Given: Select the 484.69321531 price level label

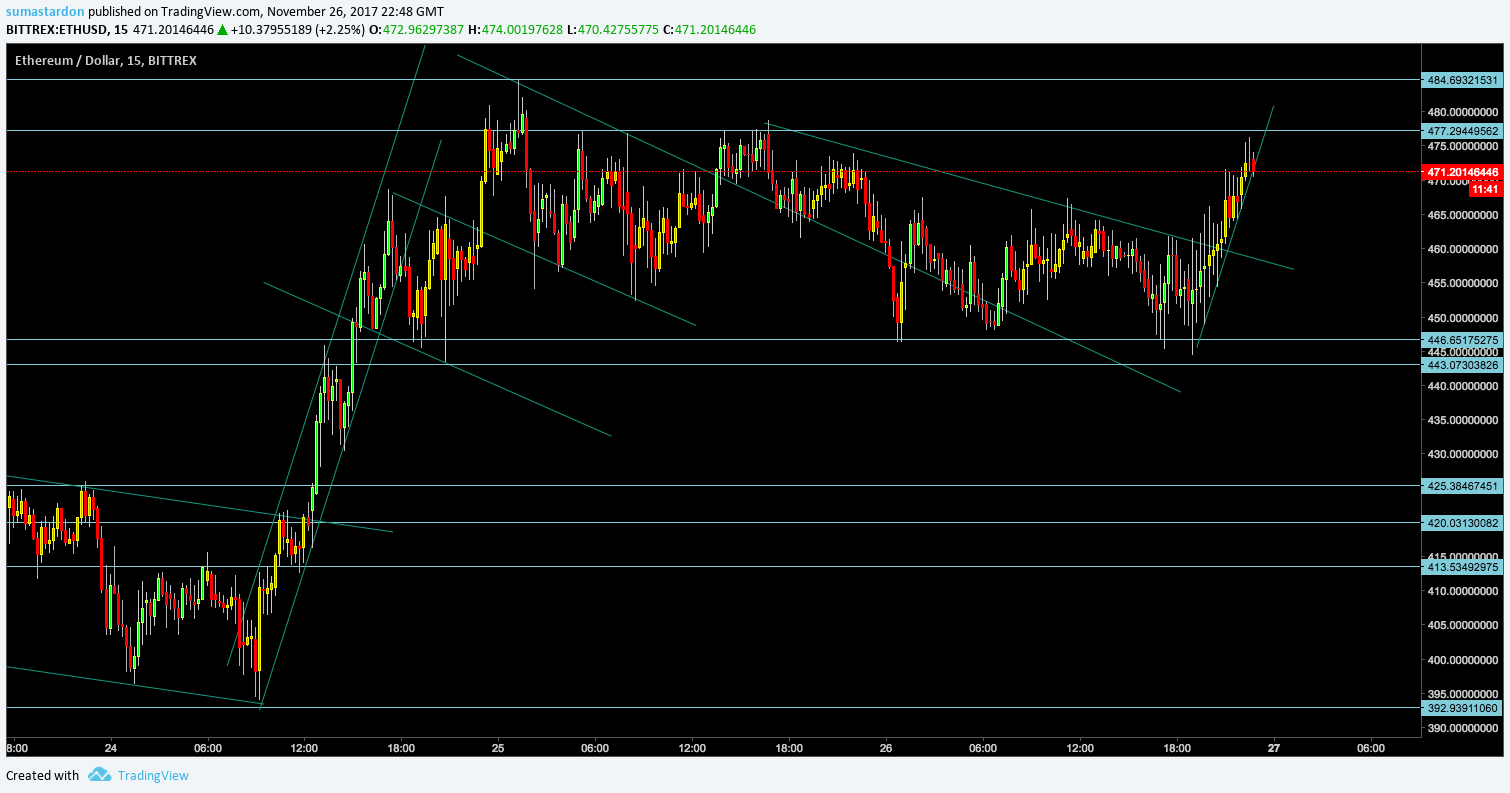Looking at the screenshot, I should [x=1462, y=79].
